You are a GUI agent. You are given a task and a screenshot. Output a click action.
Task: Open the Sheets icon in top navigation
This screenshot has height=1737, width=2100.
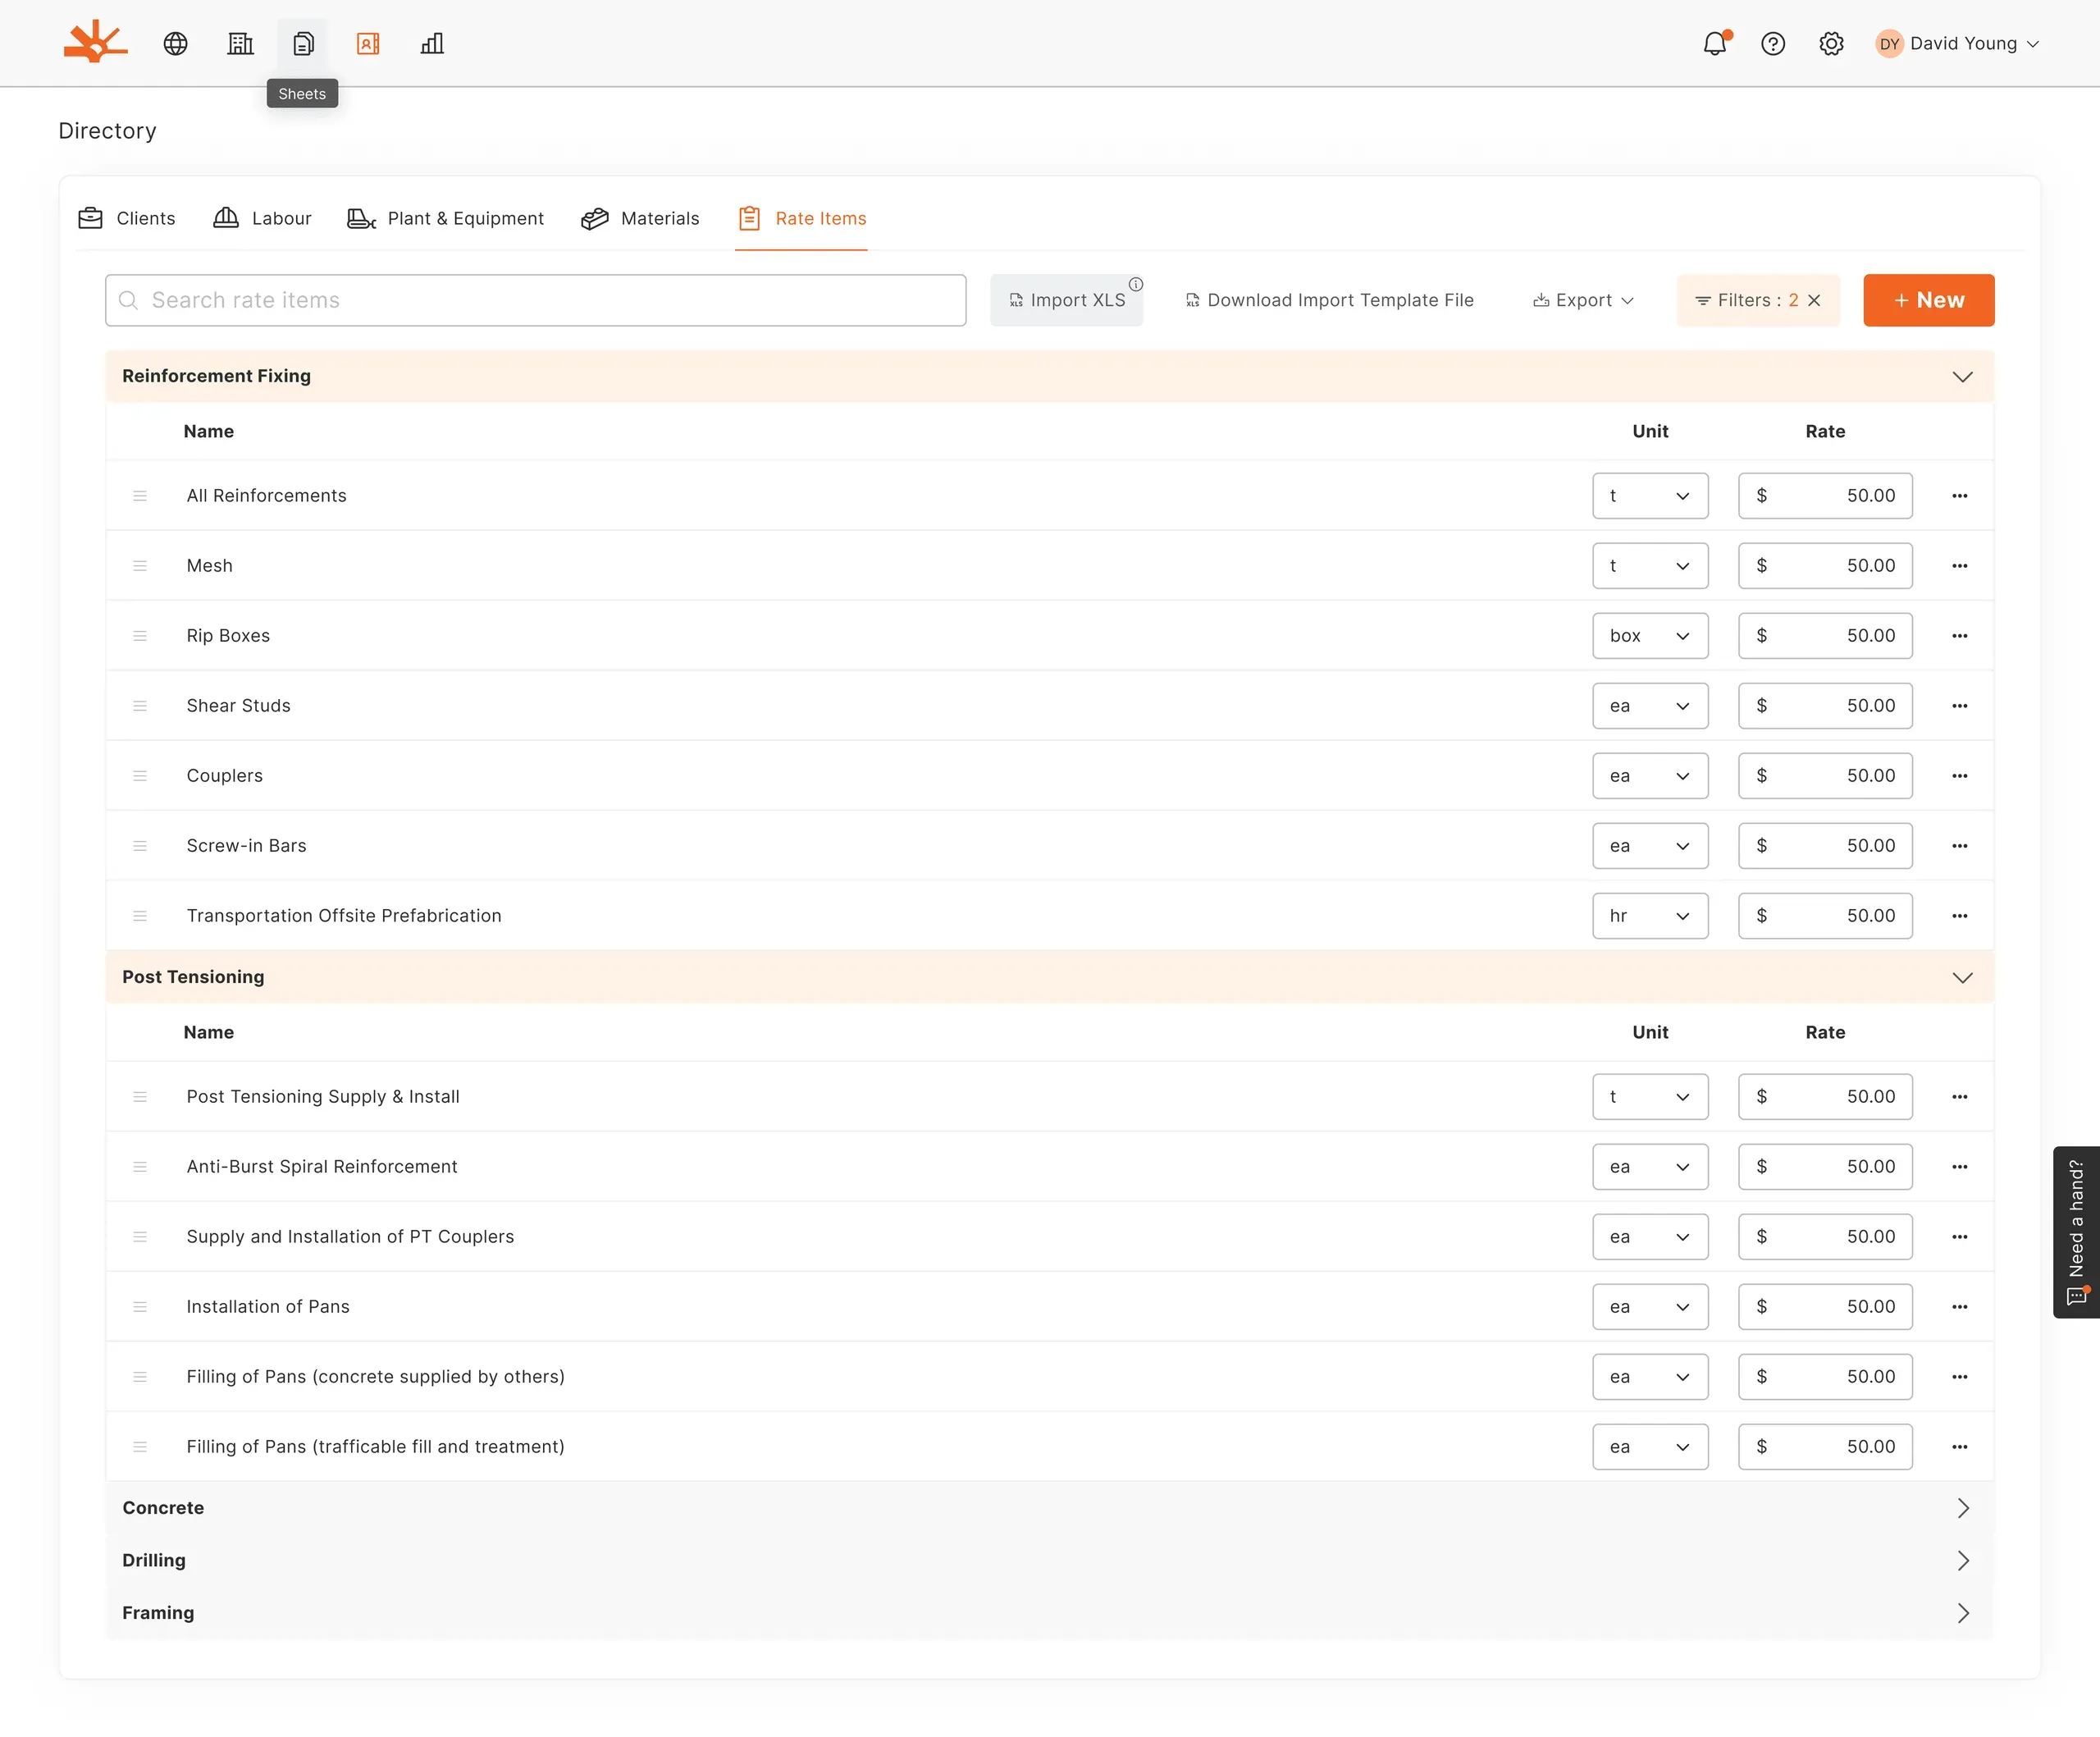point(304,44)
